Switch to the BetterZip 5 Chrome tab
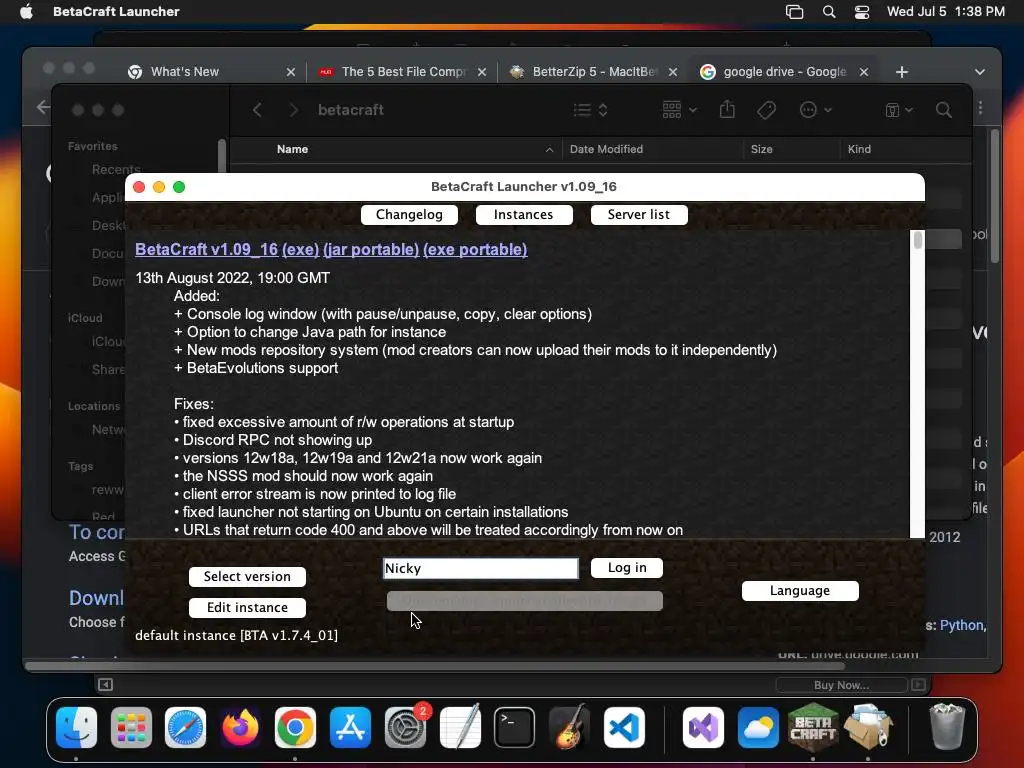The image size is (1024, 768). pos(595,72)
